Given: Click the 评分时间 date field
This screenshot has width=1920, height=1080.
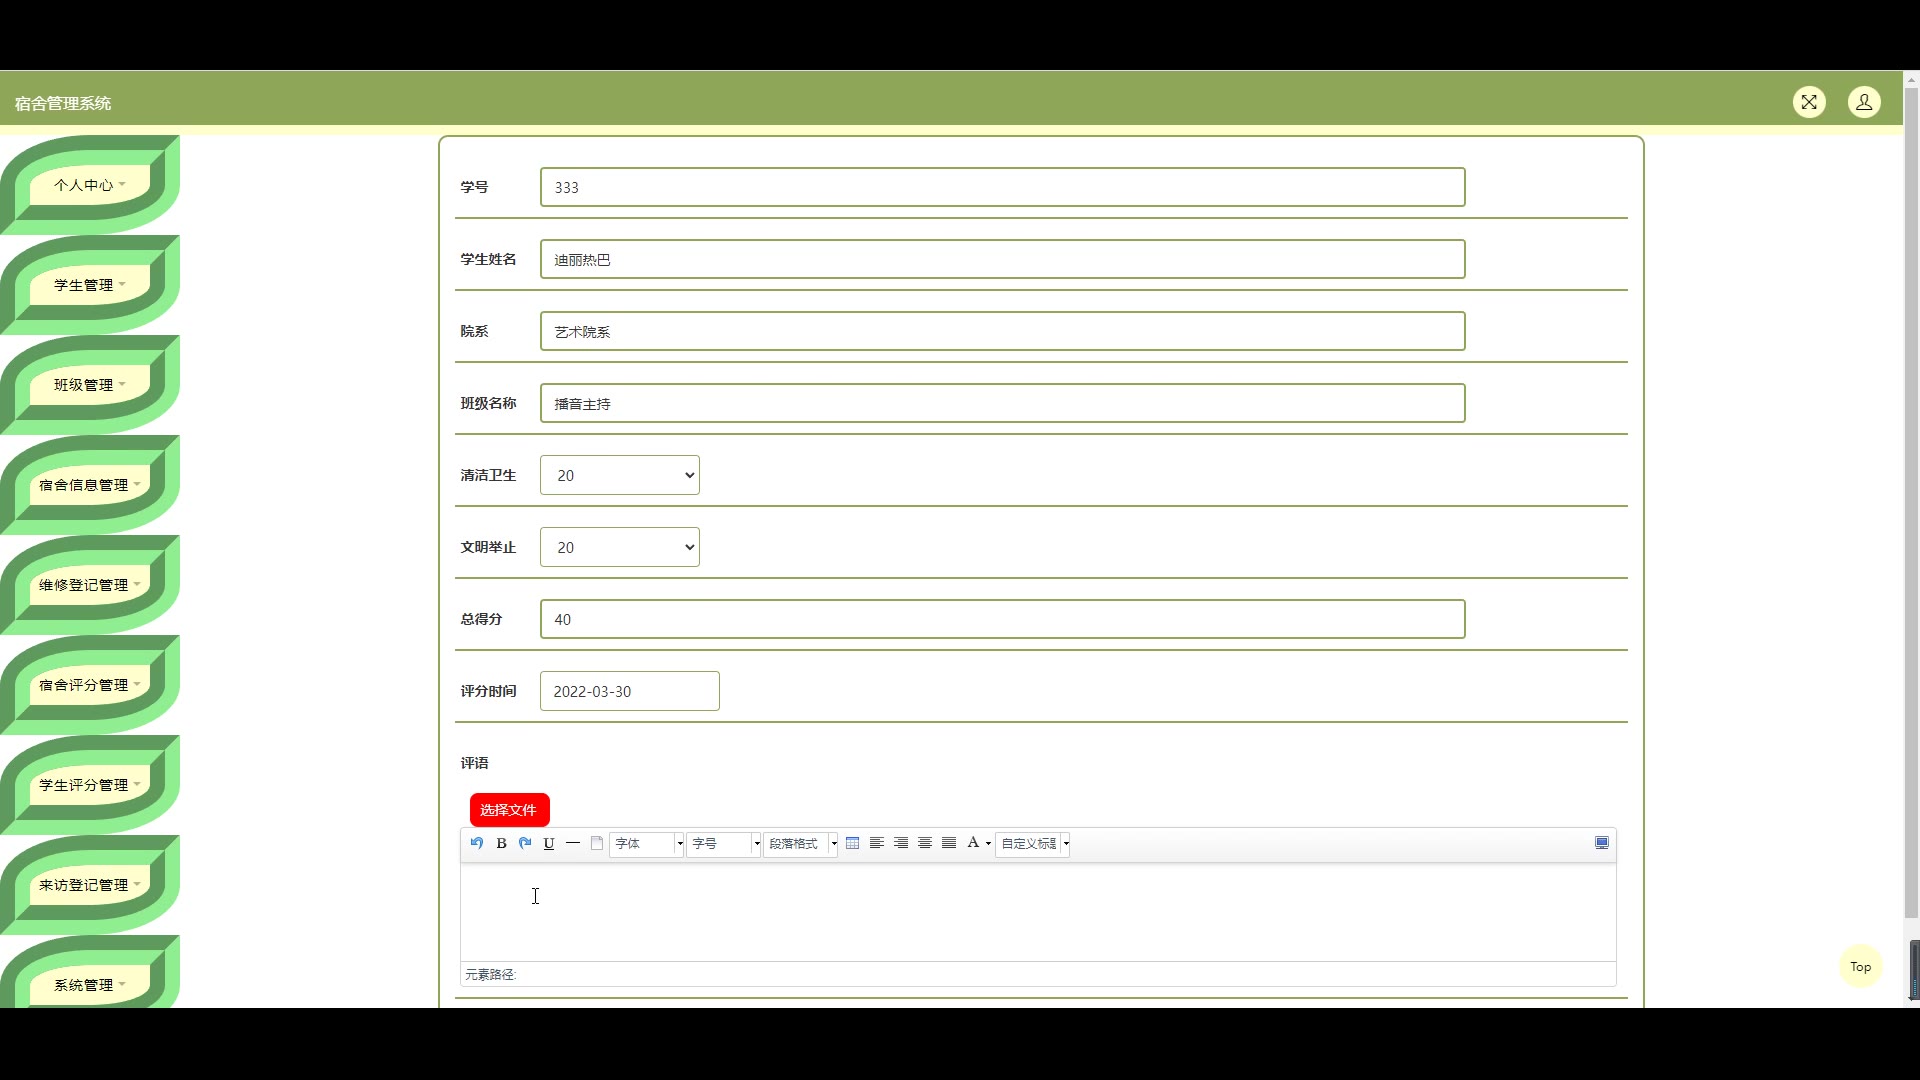Looking at the screenshot, I should 630,691.
